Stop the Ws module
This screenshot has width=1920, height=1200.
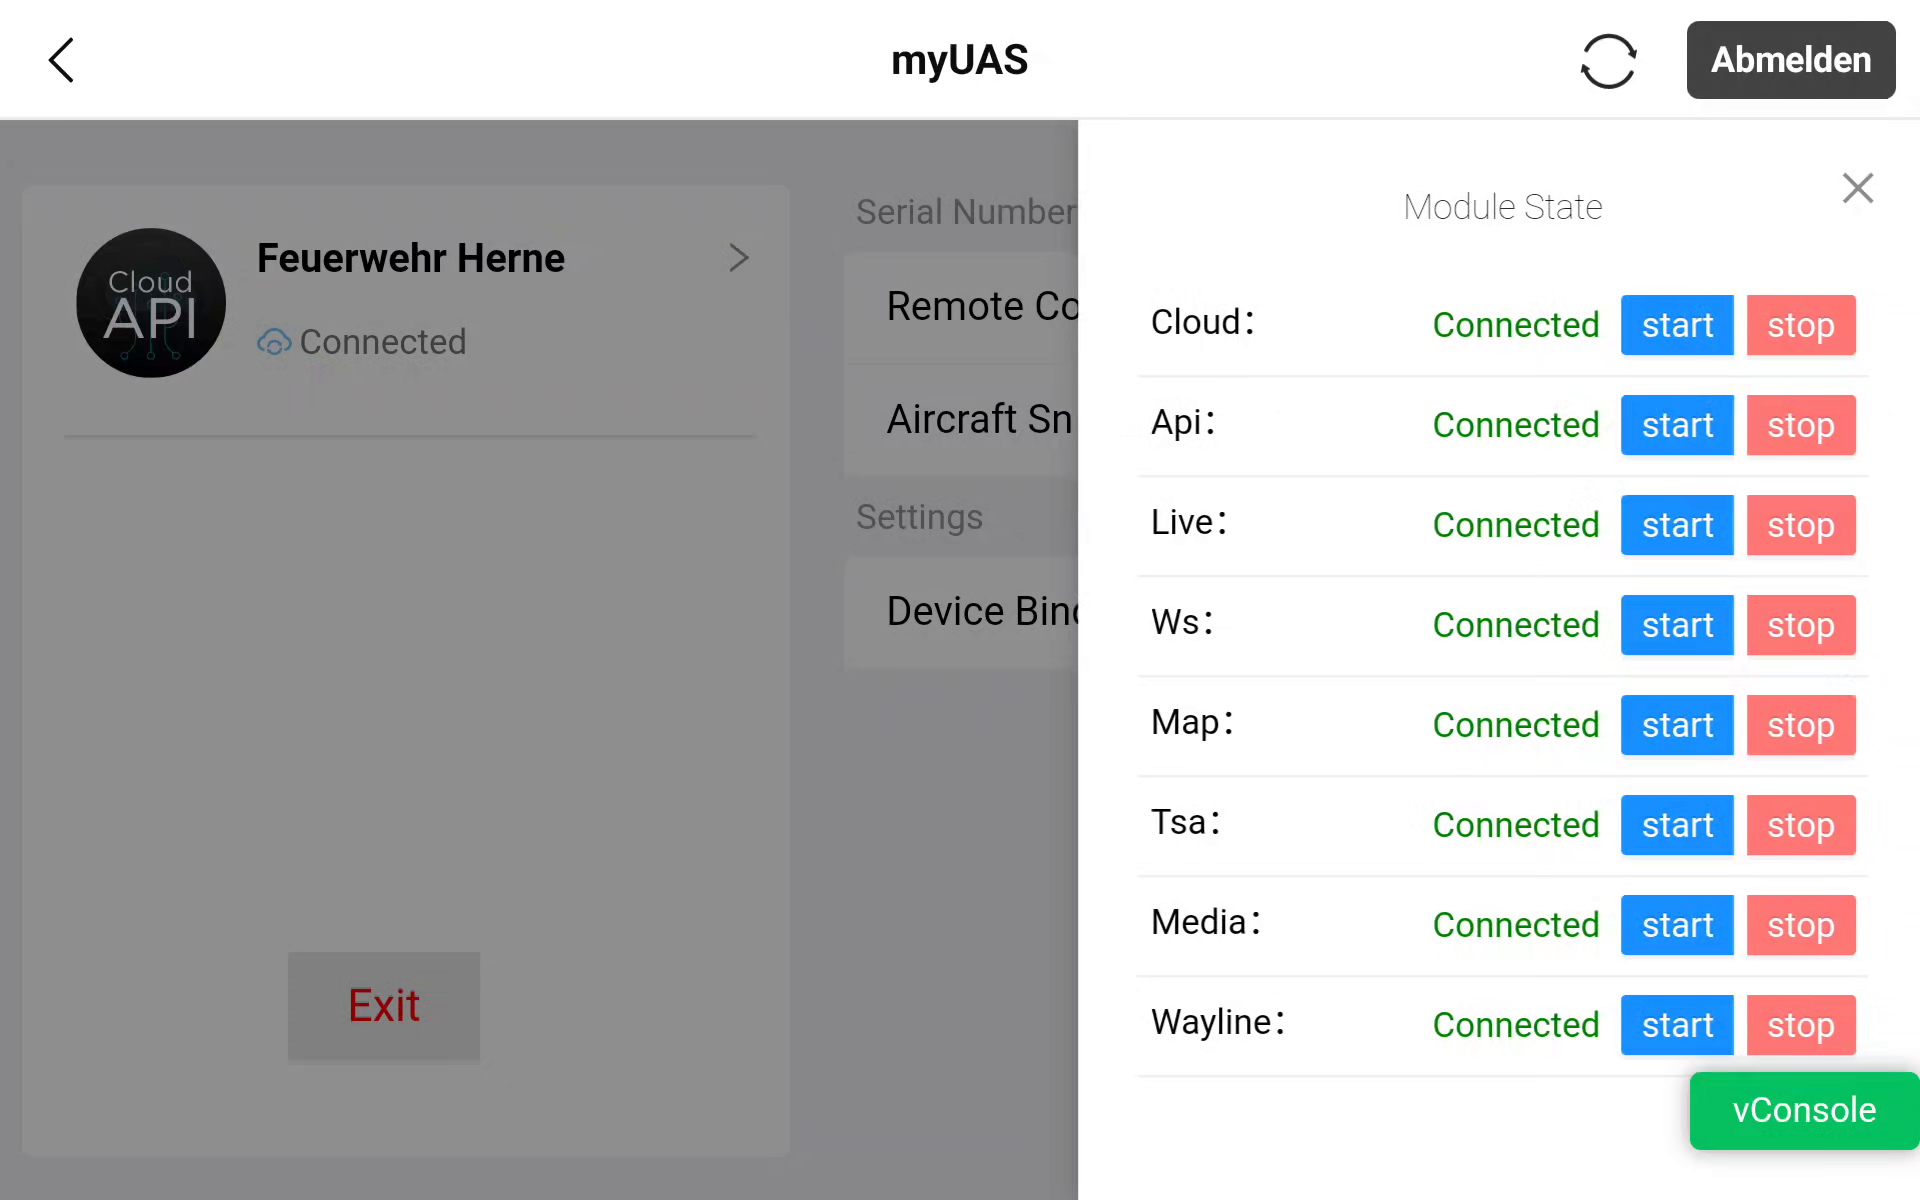1800,625
